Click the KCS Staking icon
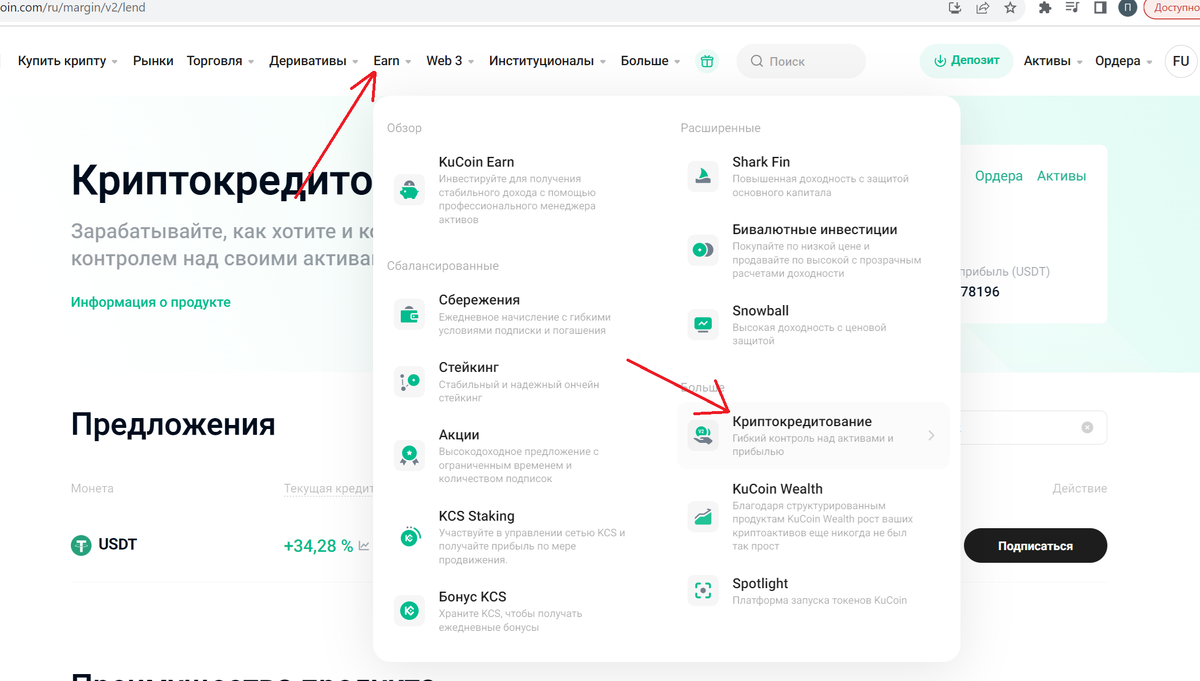This screenshot has width=1200, height=681. coord(408,536)
